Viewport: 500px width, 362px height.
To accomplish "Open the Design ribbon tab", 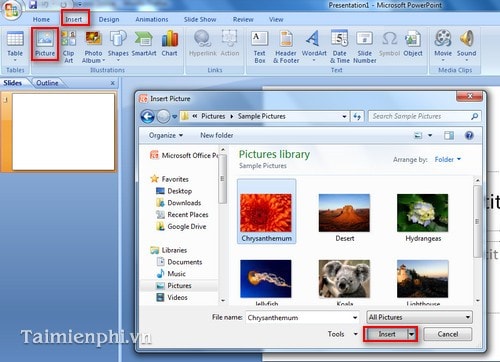I will [109, 20].
